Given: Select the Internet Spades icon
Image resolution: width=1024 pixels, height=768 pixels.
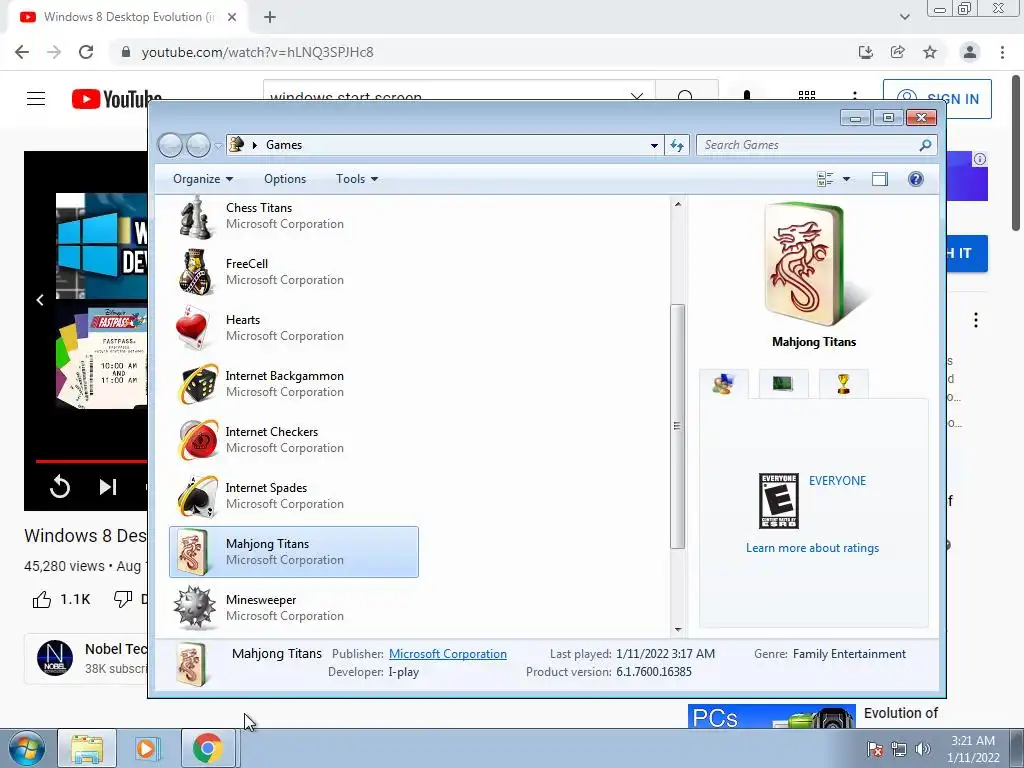Looking at the screenshot, I should (197, 496).
